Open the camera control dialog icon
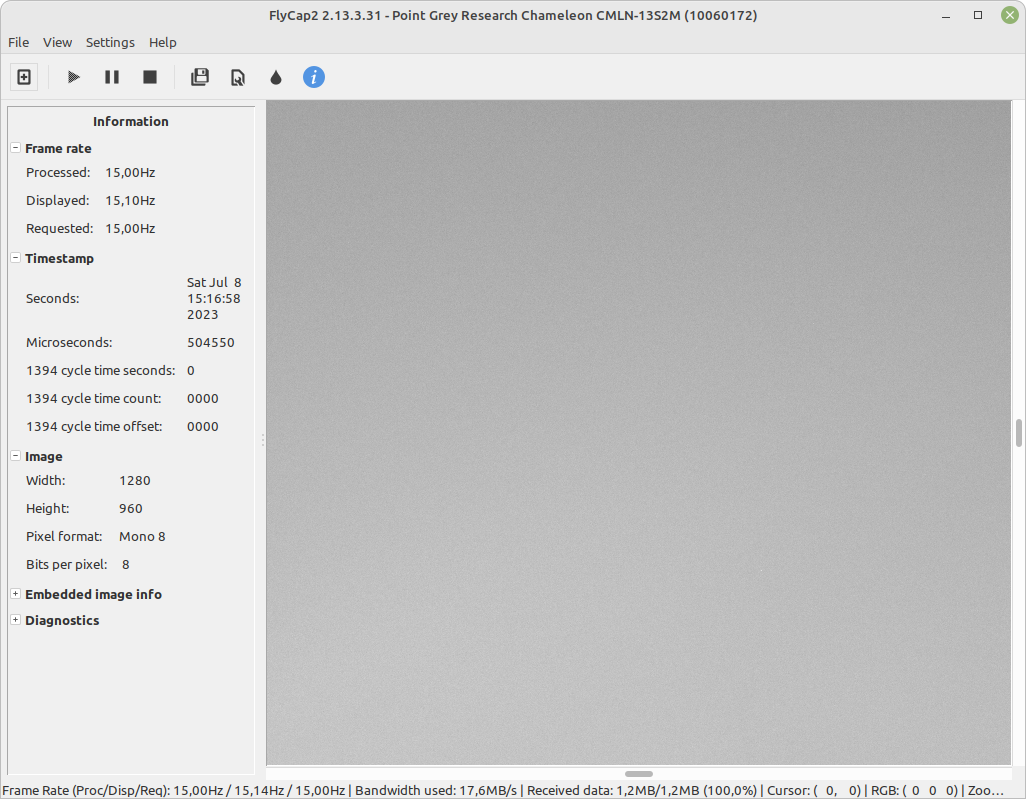1026x799 pixels. click(x=237, y=76)
